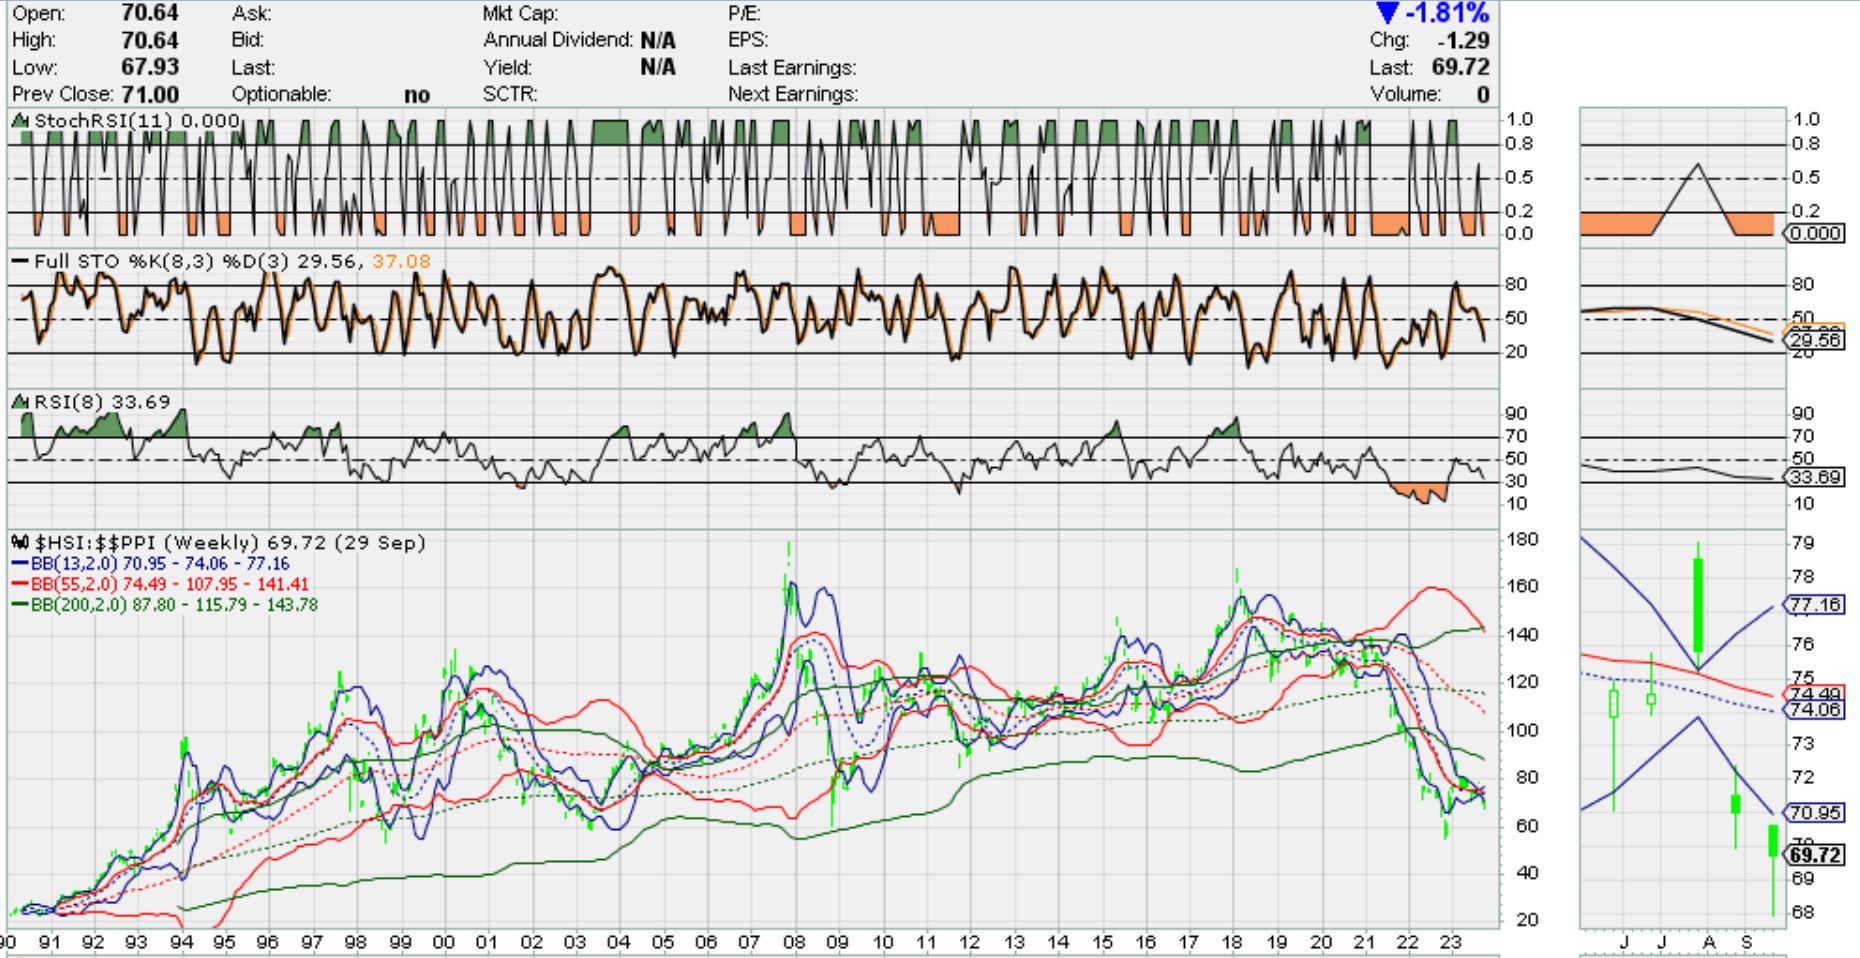This screenshot has width=1860, height=958.
Task: Click the blue down-arrow next to -1.81%
Action: (1386, 14)
